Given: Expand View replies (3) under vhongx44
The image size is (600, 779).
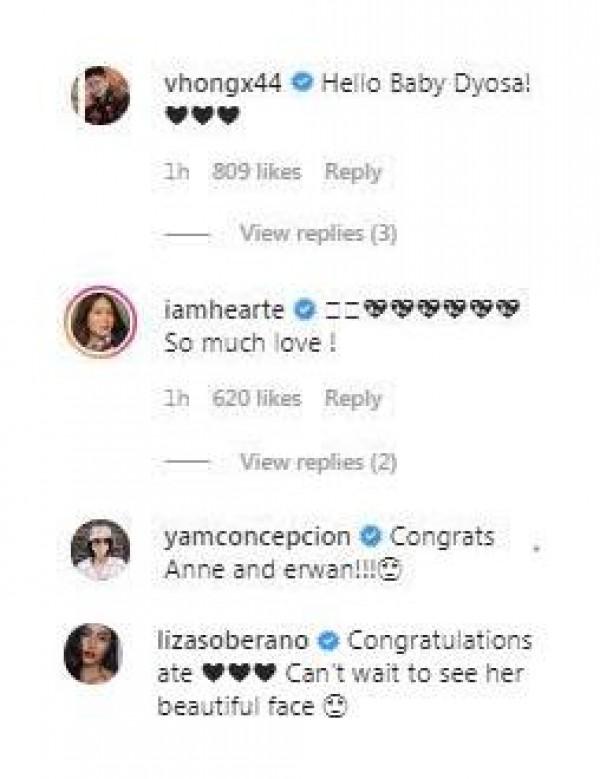Looking at the screenshot, I should 318,235.
